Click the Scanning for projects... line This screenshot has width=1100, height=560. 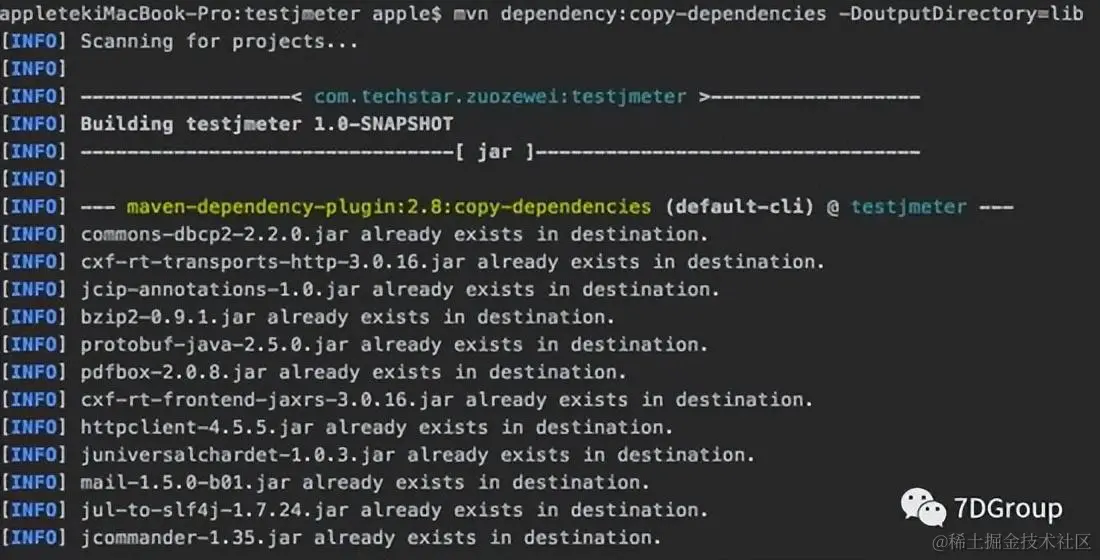219,41
